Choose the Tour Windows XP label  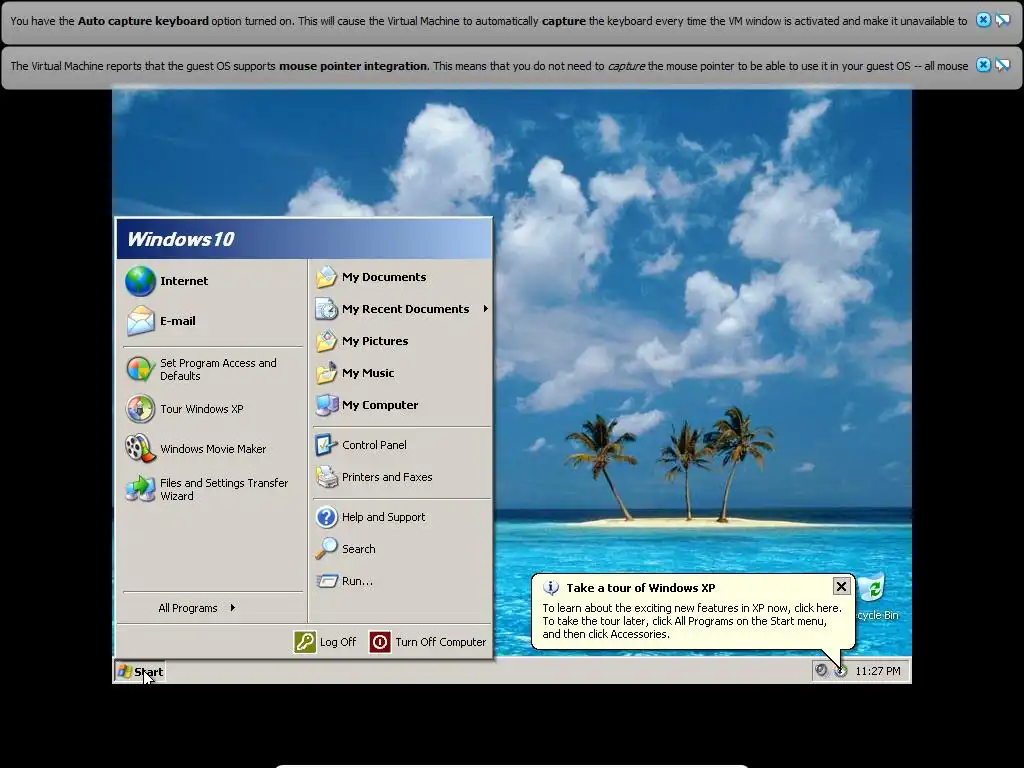[x=202, y=409]
